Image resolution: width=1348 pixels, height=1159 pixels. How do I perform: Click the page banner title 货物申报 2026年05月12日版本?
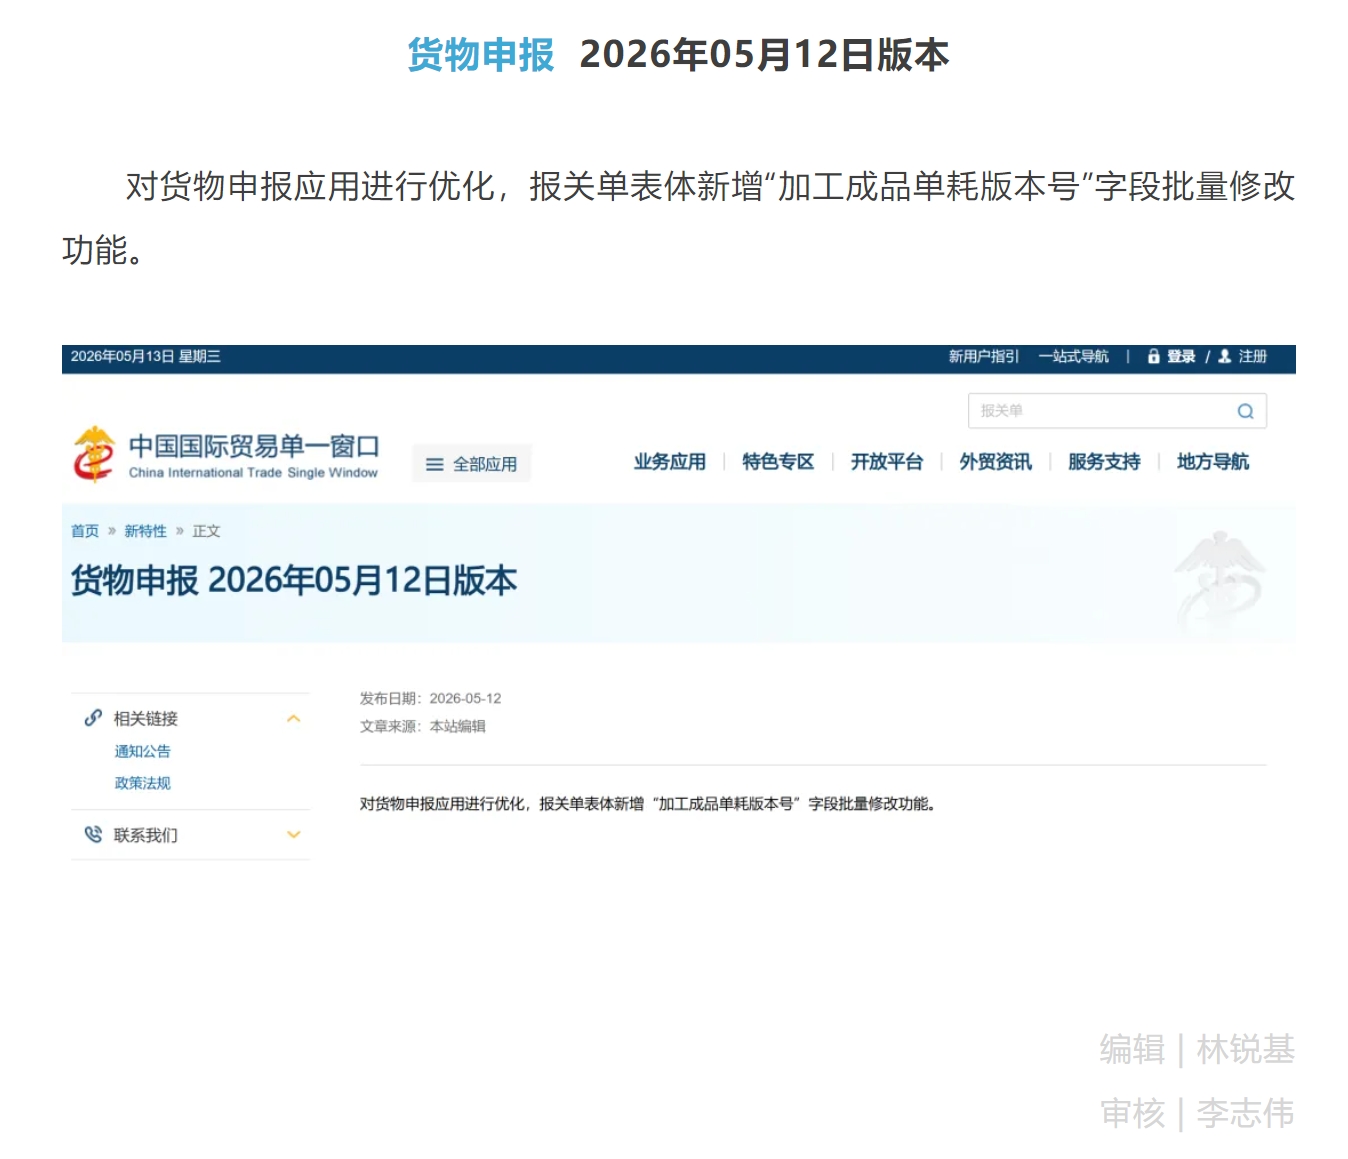[294, 580]
